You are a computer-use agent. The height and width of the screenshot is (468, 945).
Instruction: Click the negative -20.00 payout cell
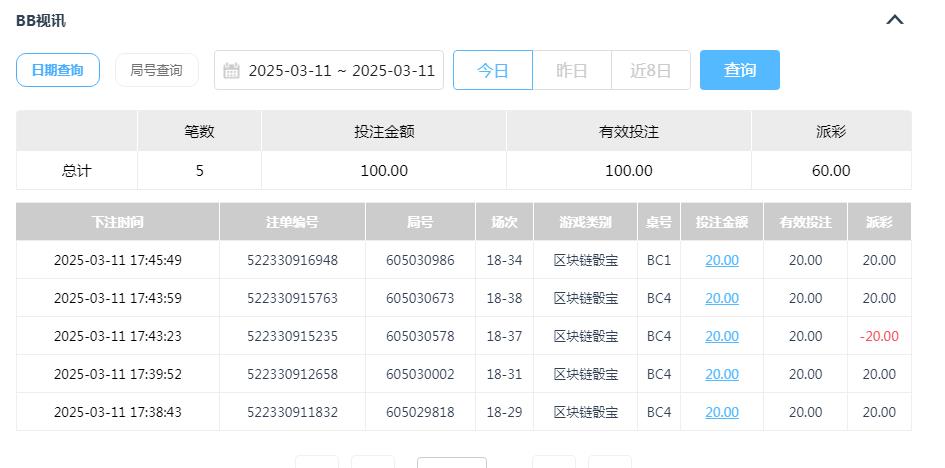click(879, 336)
